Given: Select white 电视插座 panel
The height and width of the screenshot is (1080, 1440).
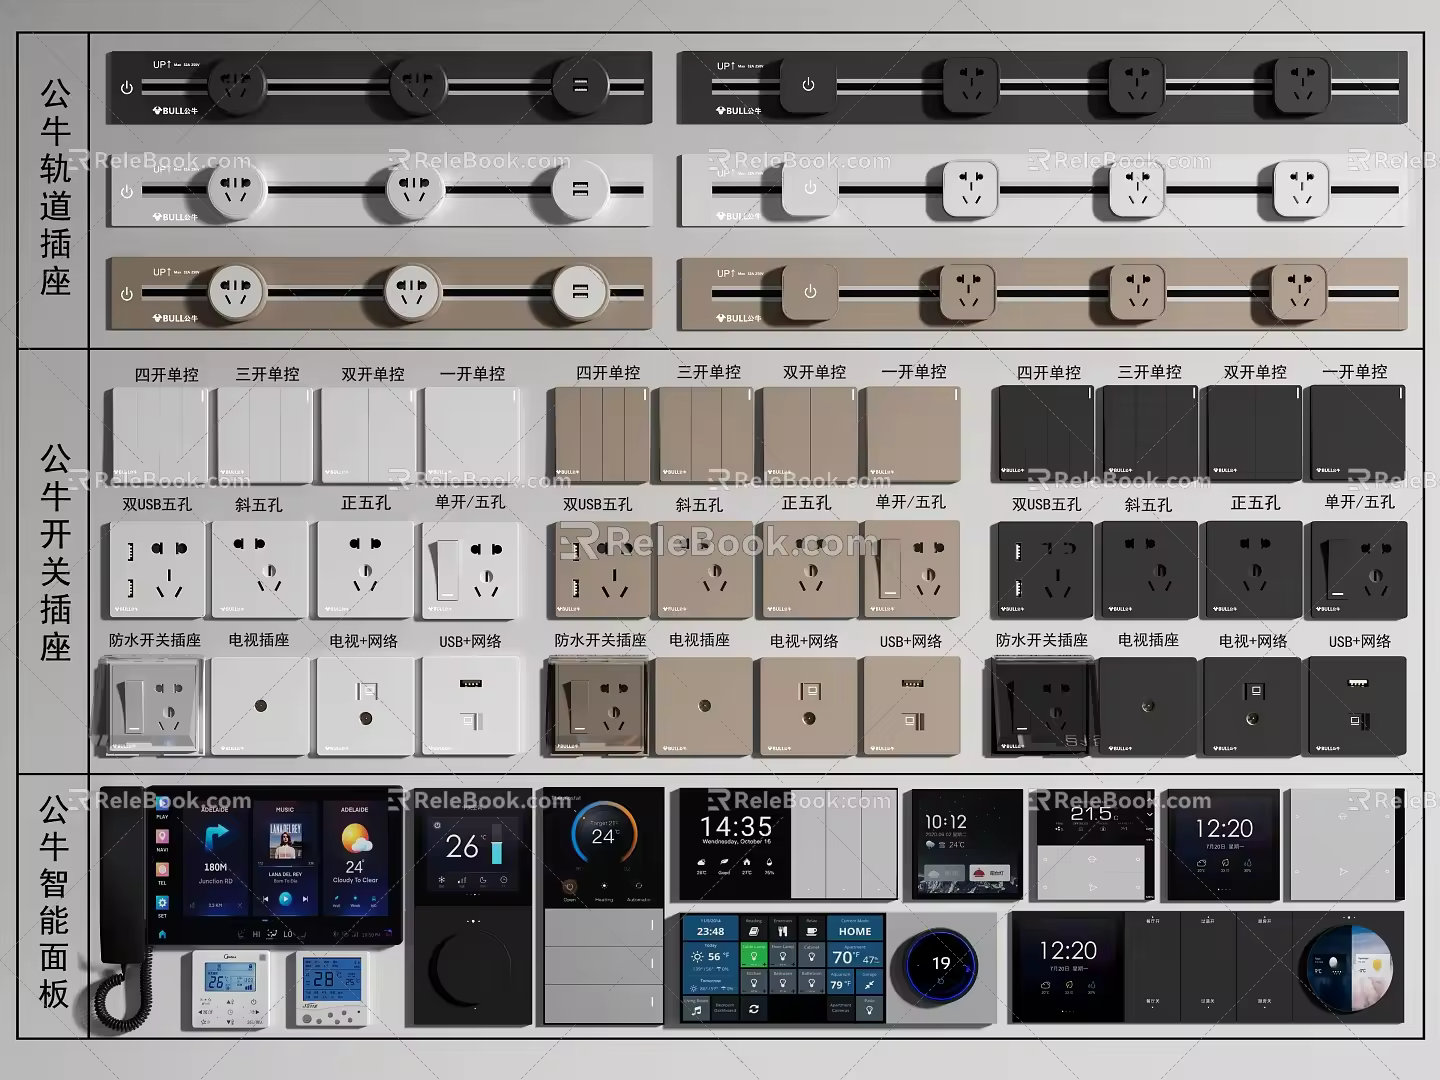Looking at the screenshot, I should click(260, 705).
